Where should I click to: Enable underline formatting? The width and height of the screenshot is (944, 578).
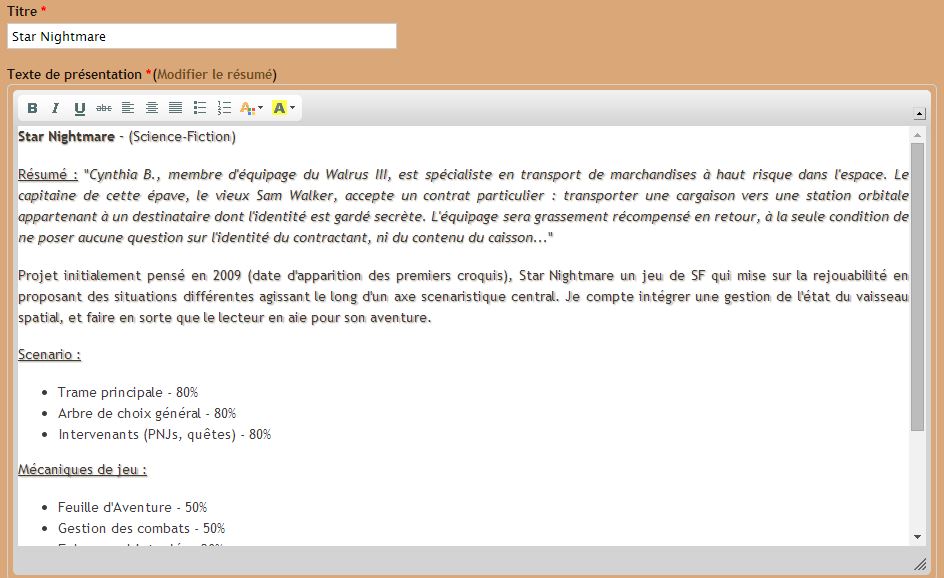click(x=80, y=108)
